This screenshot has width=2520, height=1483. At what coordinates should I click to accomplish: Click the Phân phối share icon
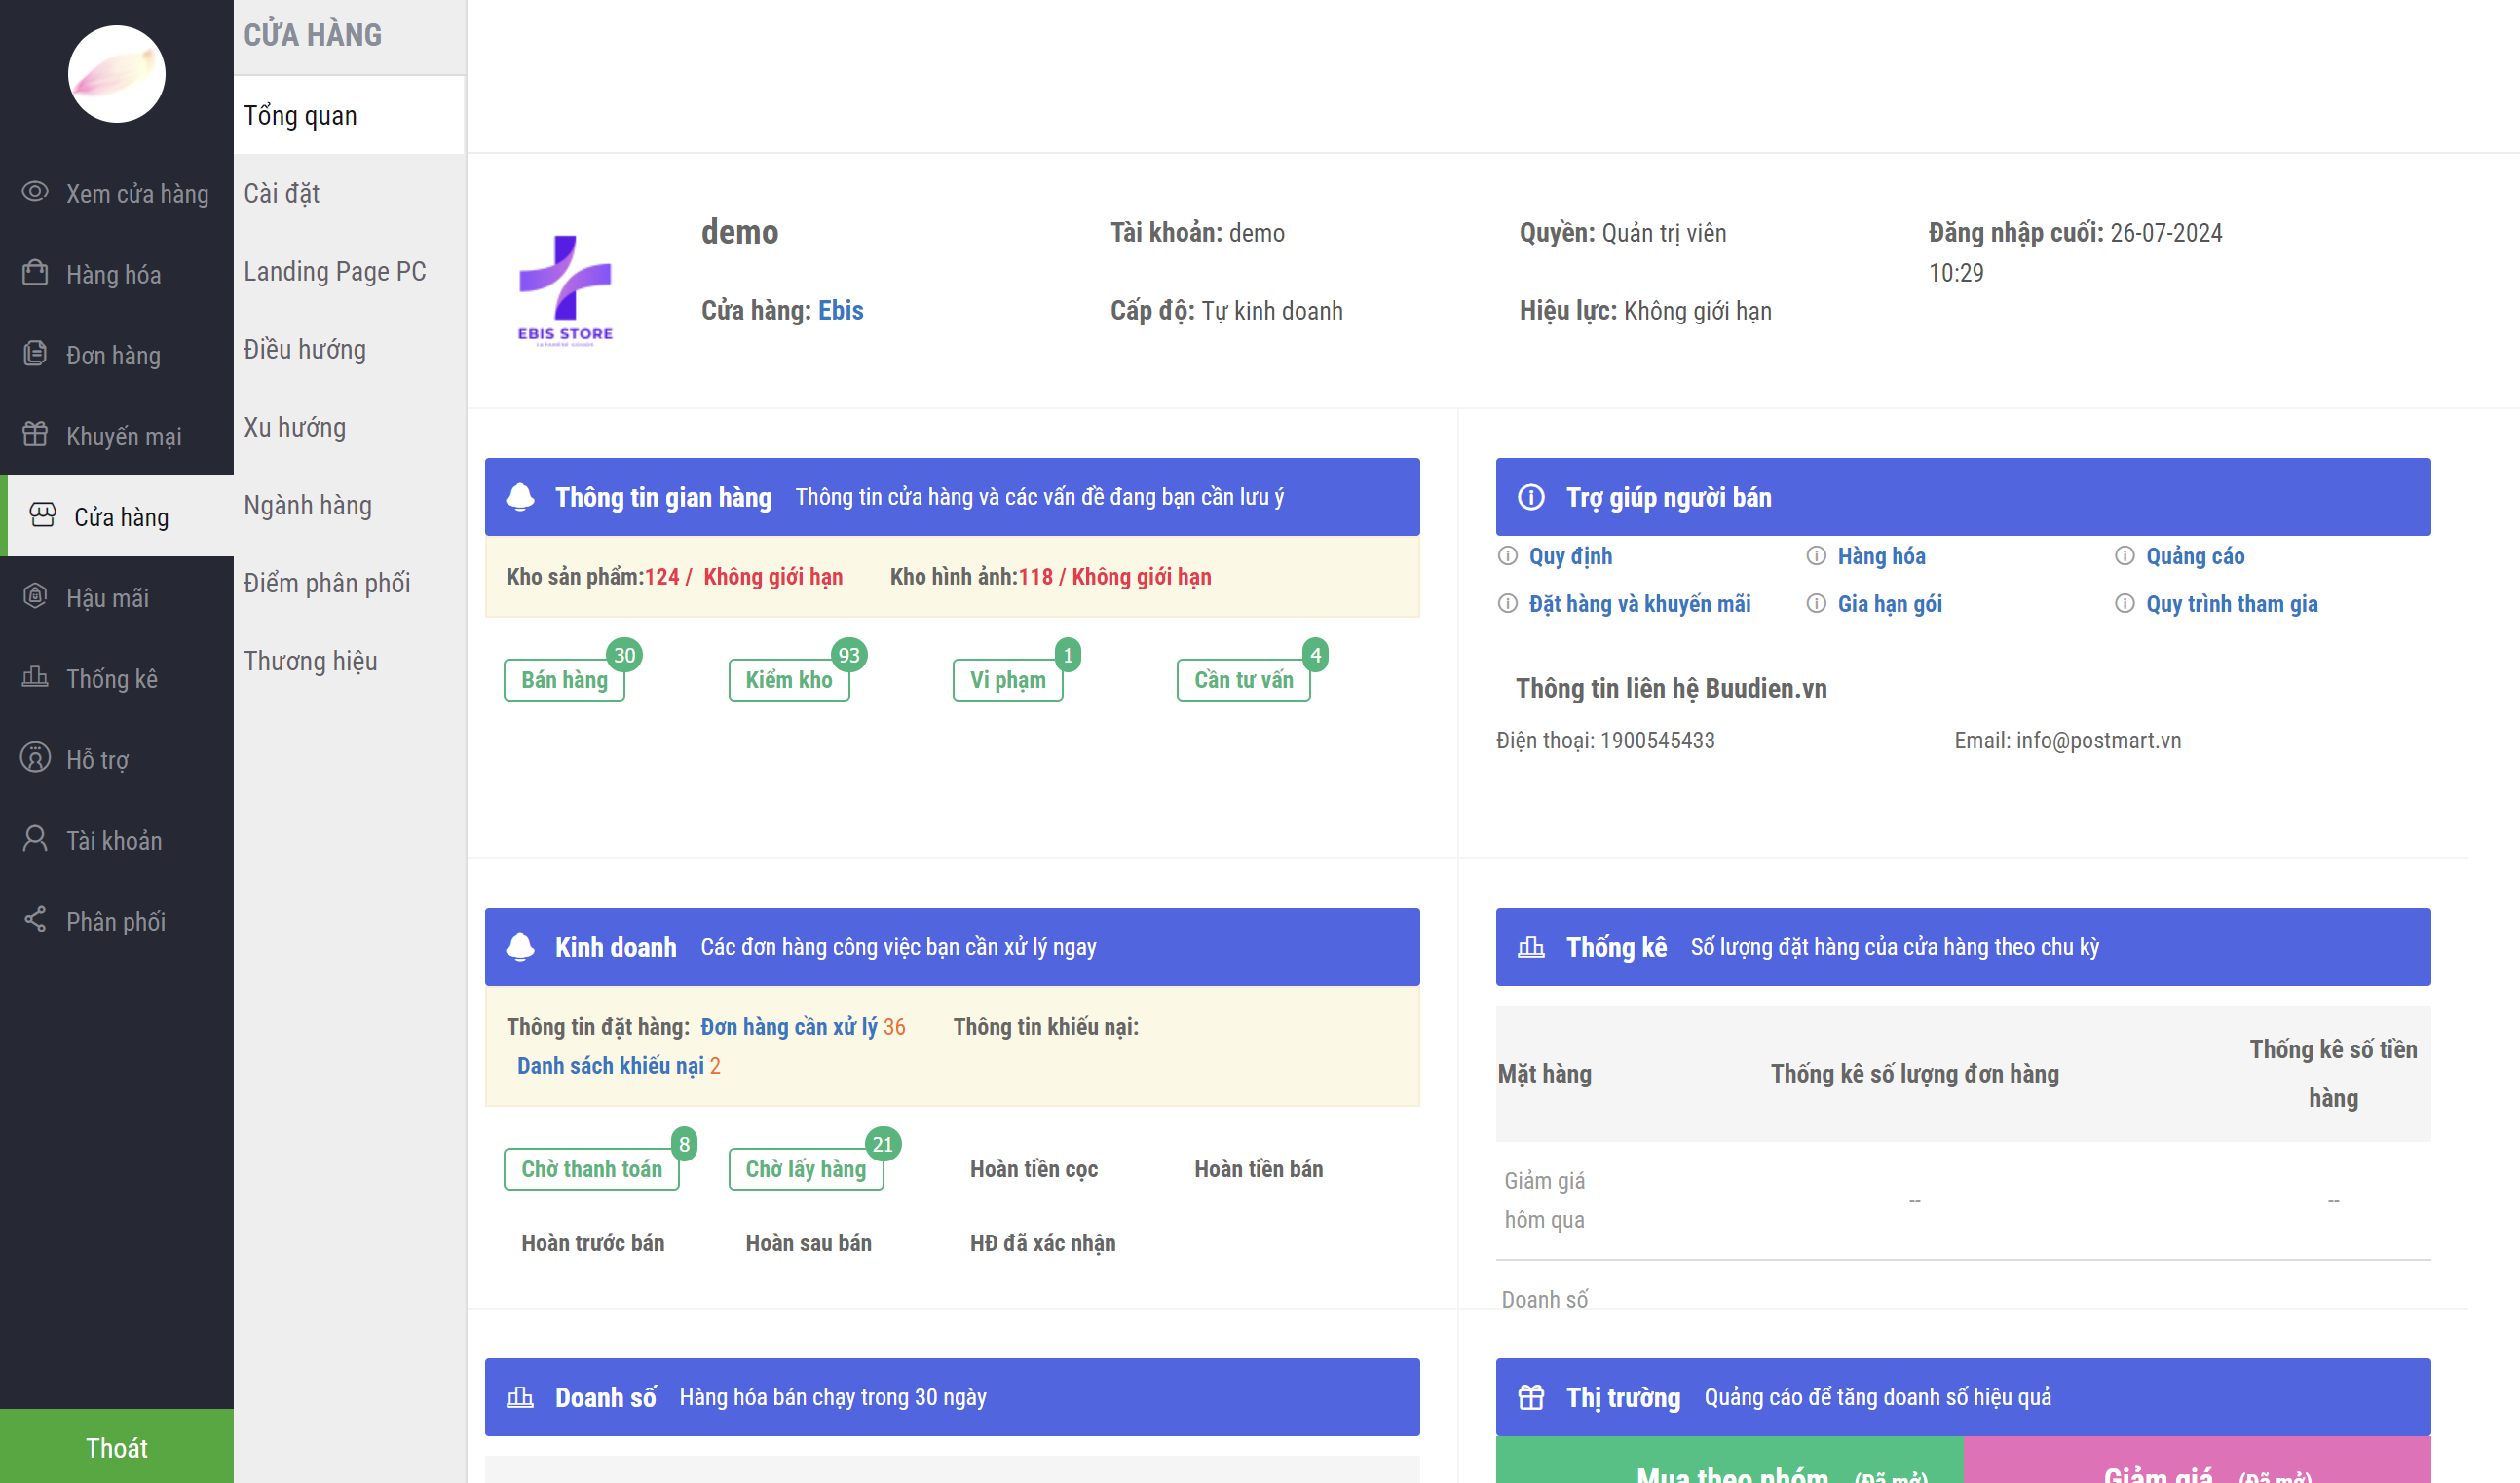[35, 921]
